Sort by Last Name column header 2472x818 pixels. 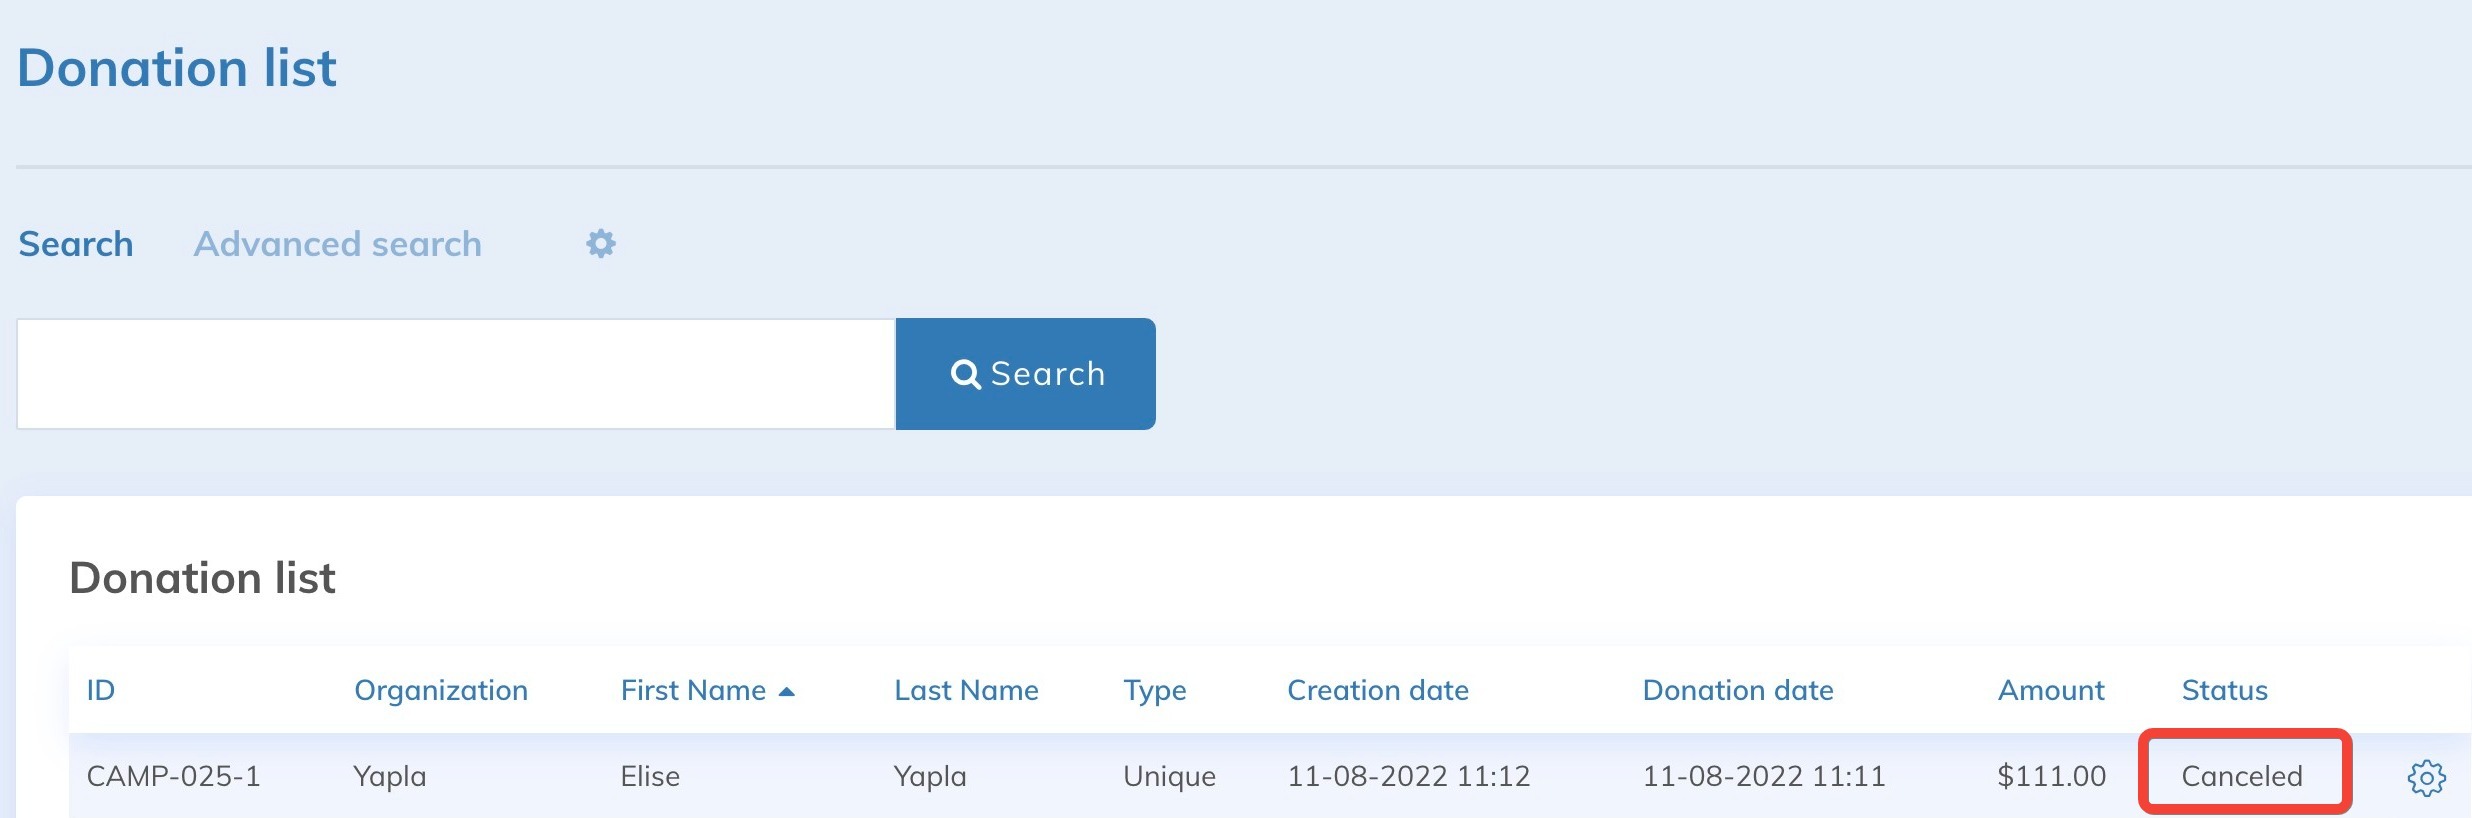[x=966, y=690]
